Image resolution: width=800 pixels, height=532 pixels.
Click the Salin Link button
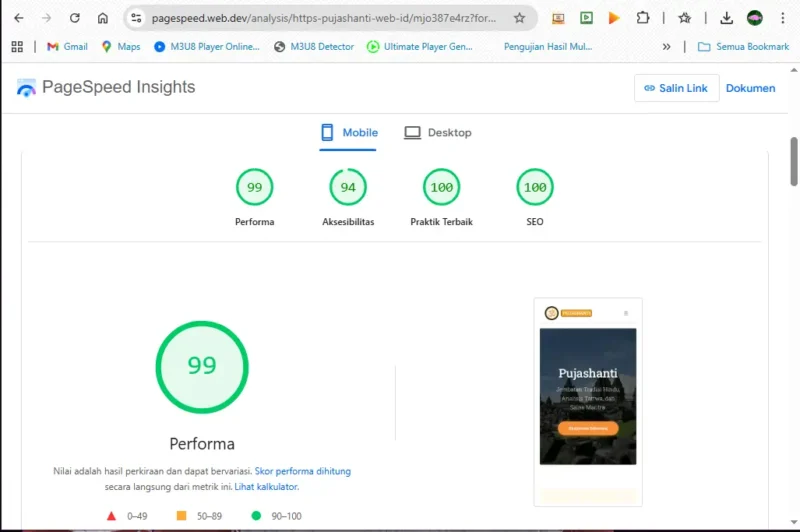click(x=677, y=88)
